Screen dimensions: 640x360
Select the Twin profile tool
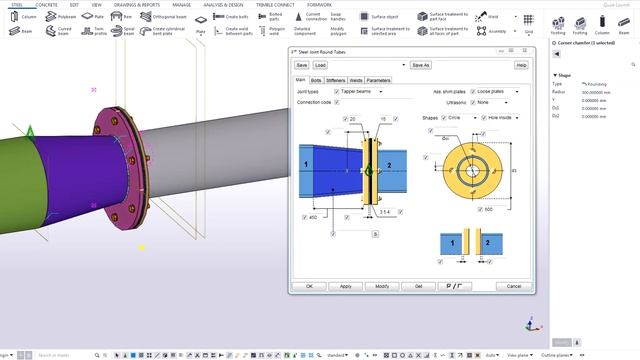(x=94, y=31)
